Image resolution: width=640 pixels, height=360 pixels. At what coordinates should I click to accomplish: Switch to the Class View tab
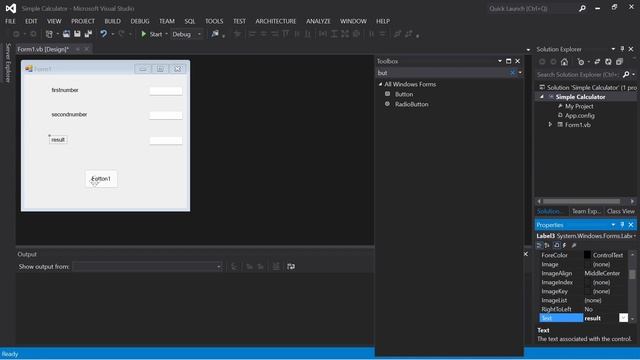620,211
